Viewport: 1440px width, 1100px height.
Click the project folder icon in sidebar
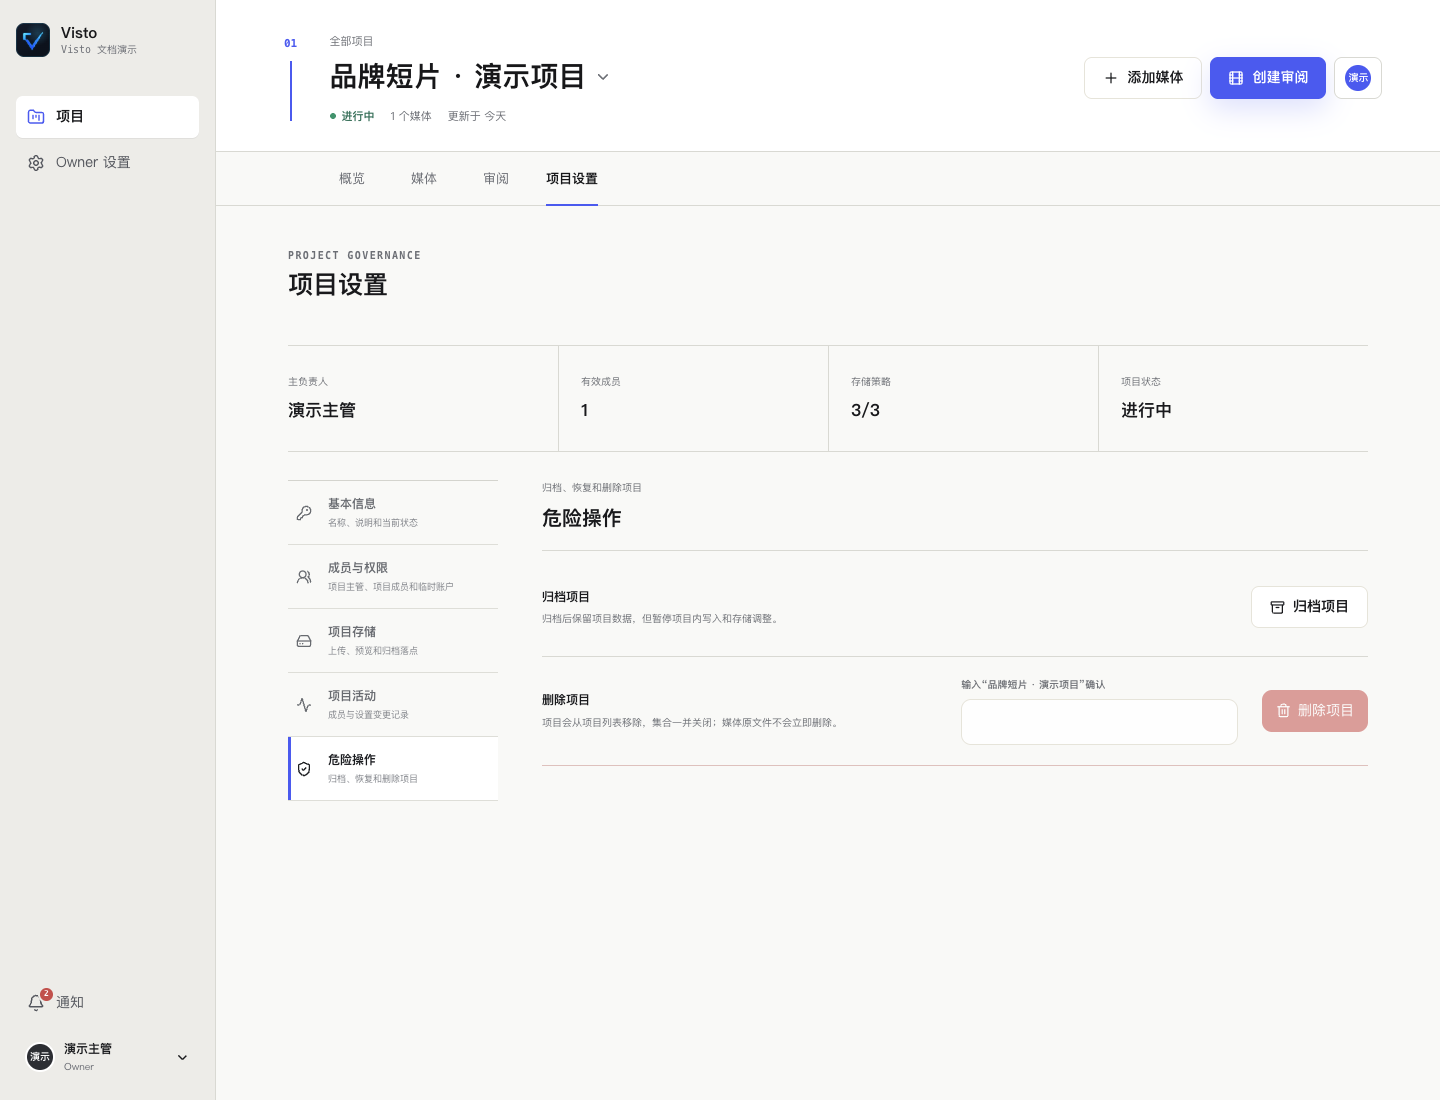[x=36, y=117]
